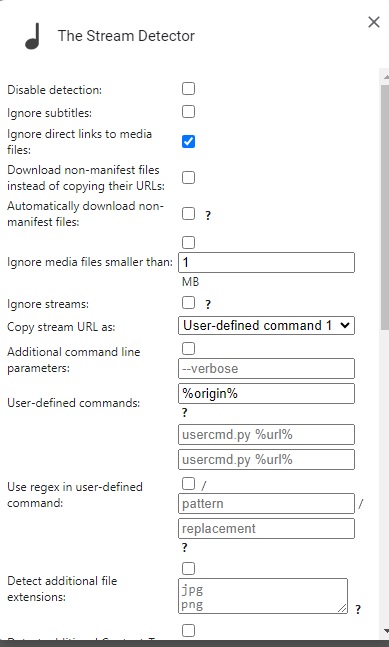The height and width of the screenshot is (647, 389).
Task: Click the second user-defined command field
Action: pos(266,434)
